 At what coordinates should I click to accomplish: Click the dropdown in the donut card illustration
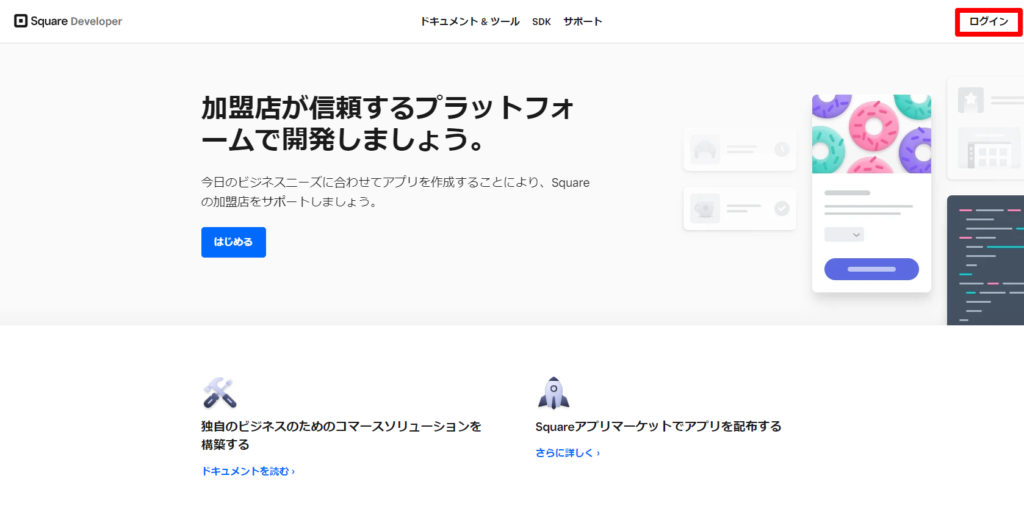pyautogui.click(x=844, y=234)
